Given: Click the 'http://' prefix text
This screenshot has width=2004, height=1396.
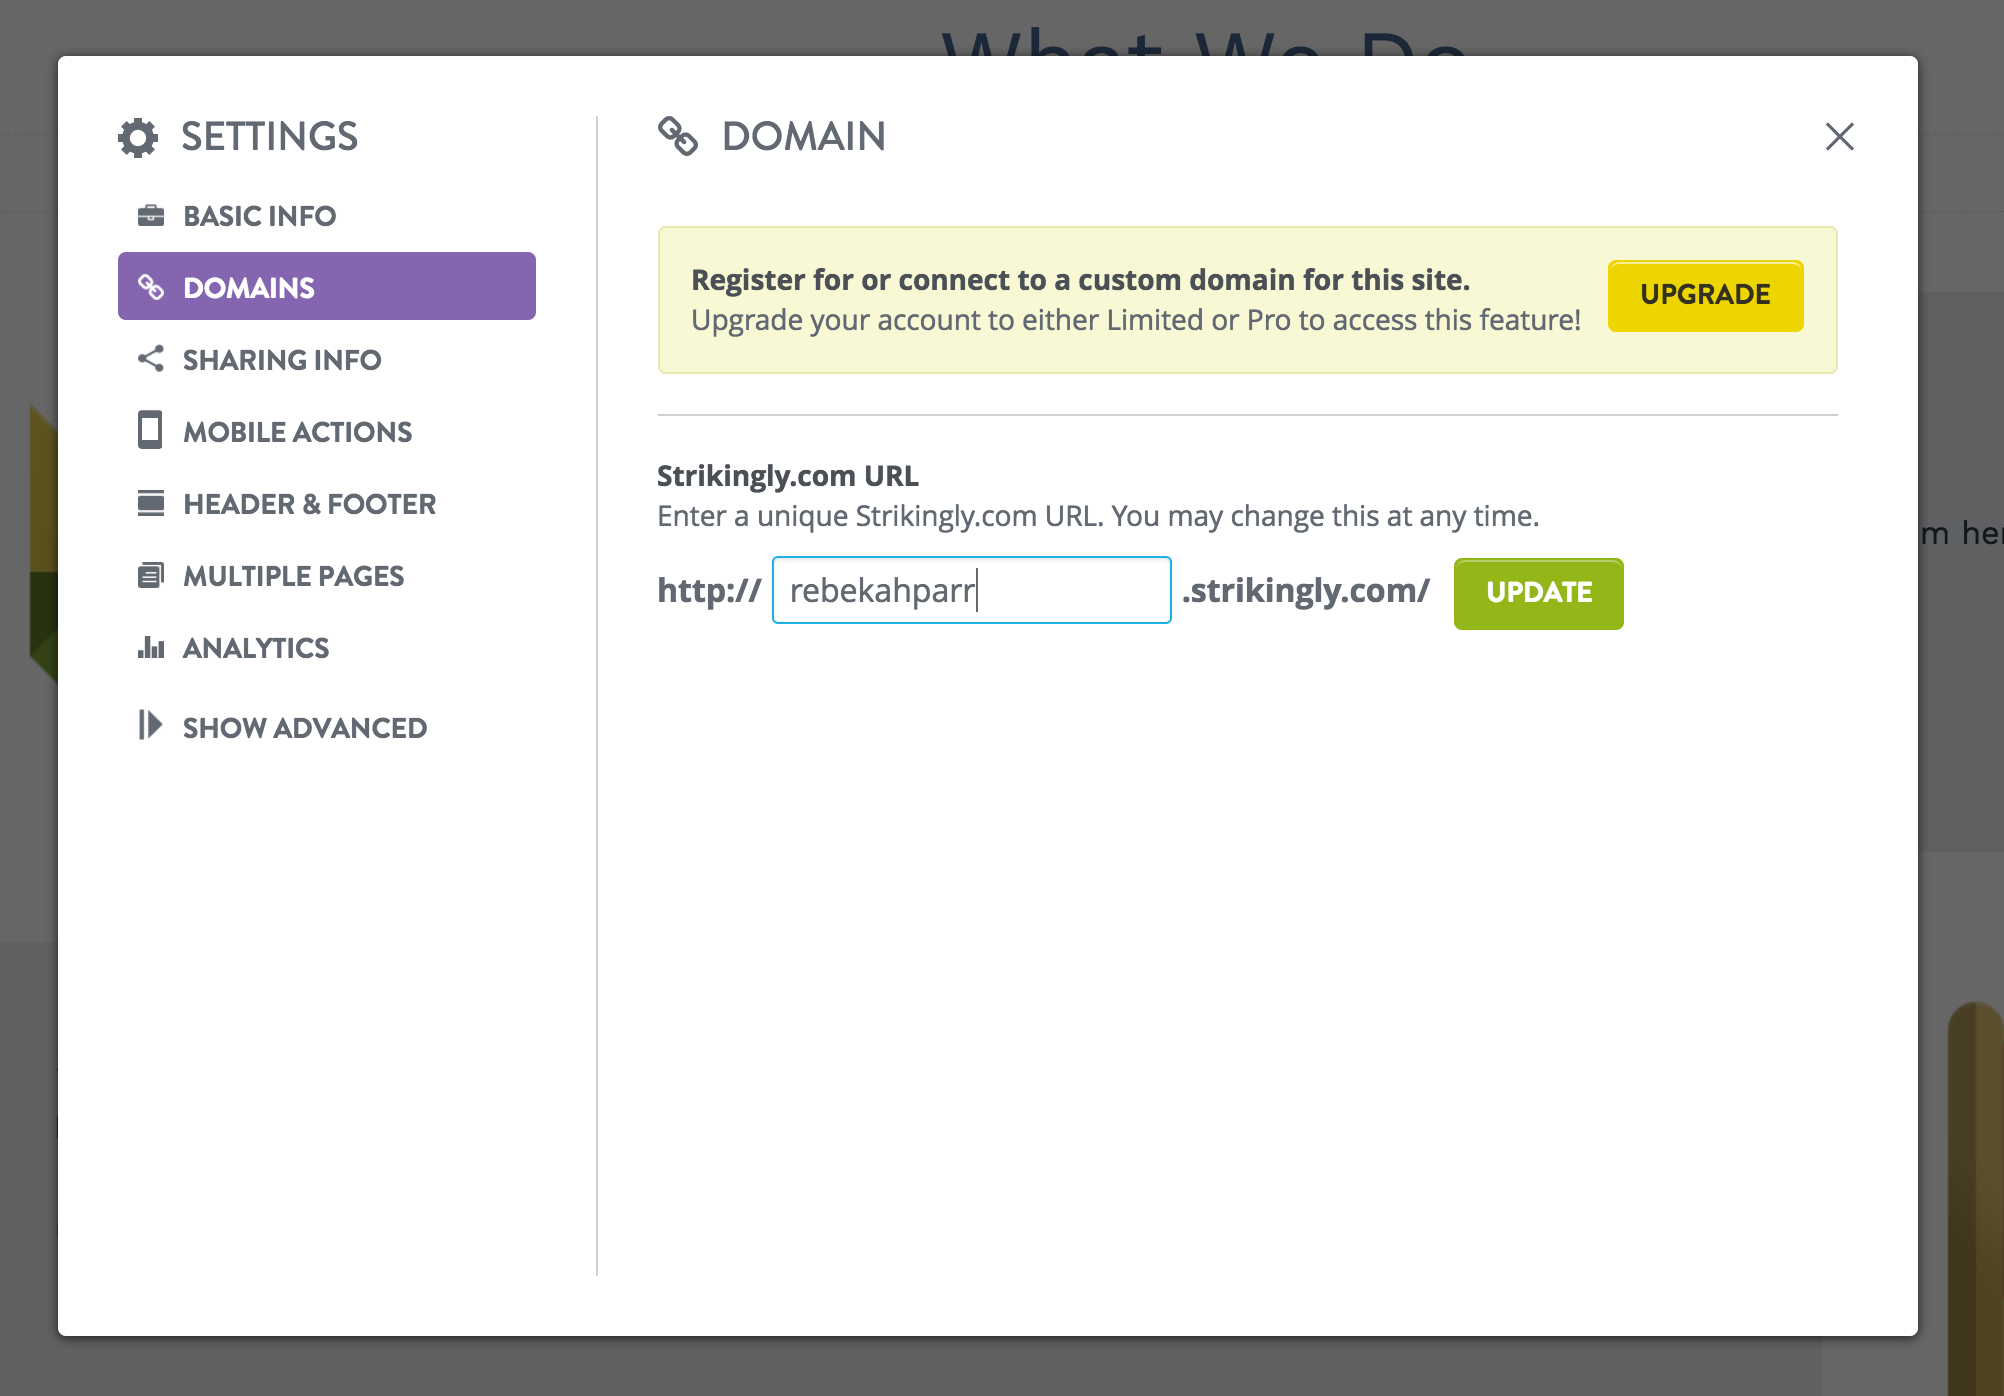Looking at the screenshot, I should tap(709, 591).
